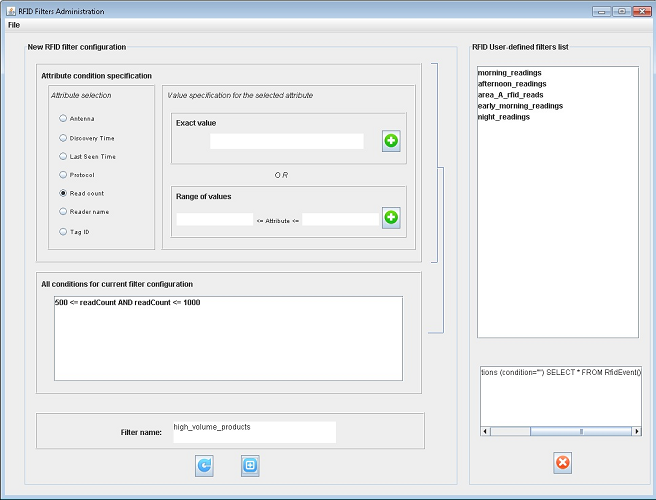This screenshot has height=500, width=656.
Task: Click the Filter name text field
Action: [x=253, y=432]
